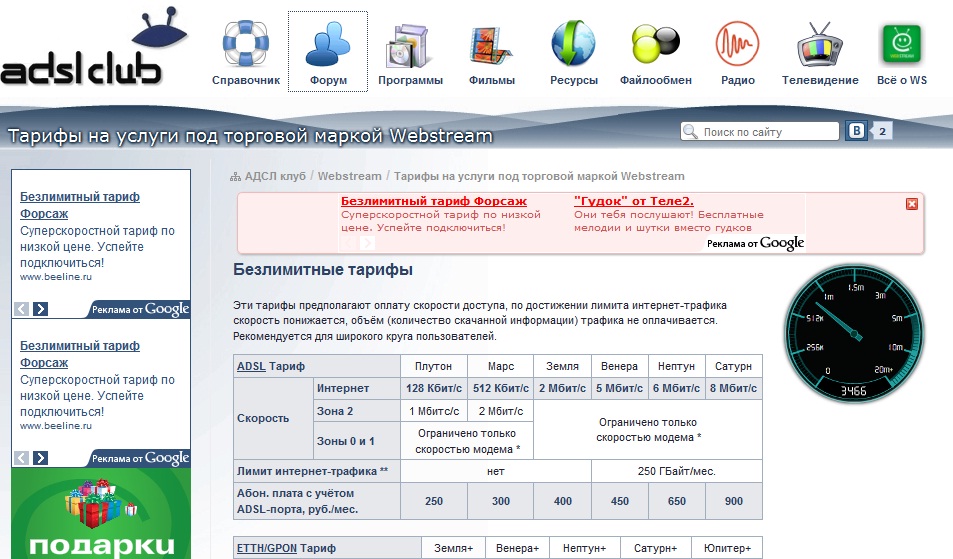This screenshot has width=953, height=559.
Task: Open Webstream breadcrumb link
Action: coord(349,176)
